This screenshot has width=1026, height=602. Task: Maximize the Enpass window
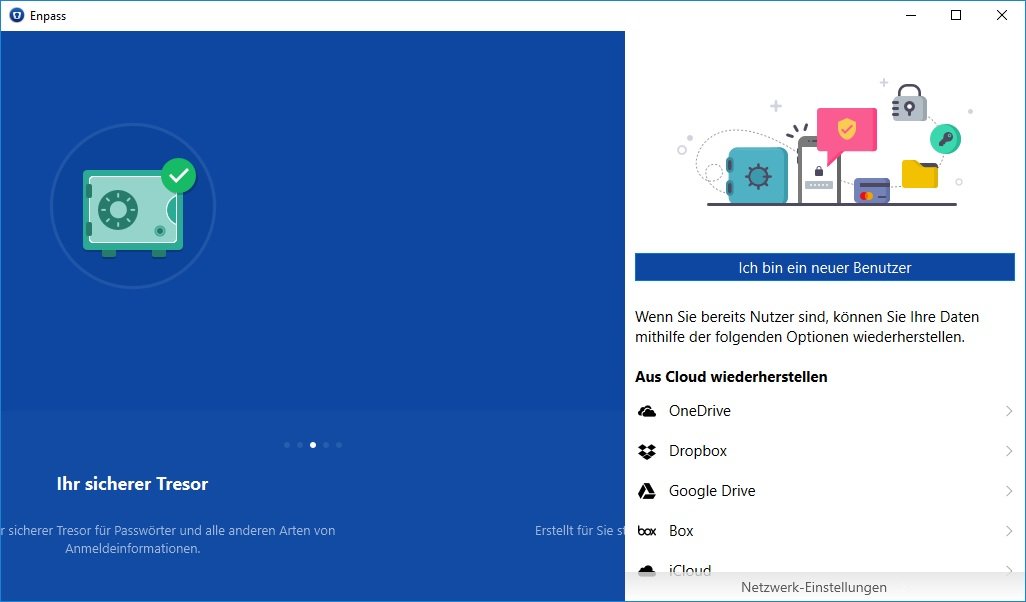956,15
